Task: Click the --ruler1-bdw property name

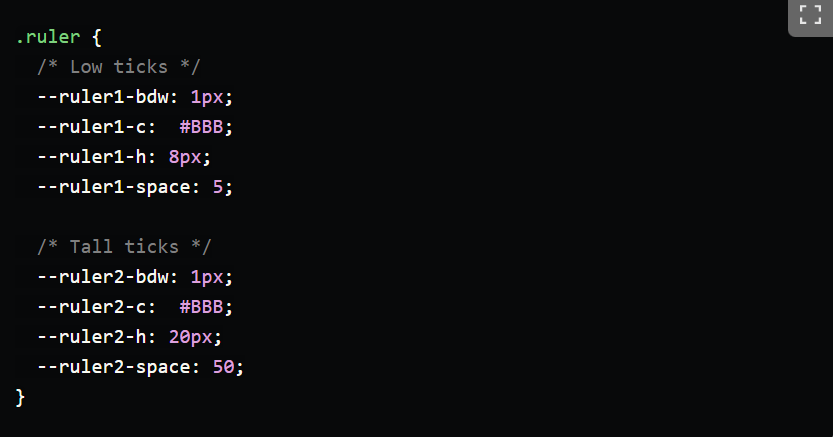Action: [x=103, y=97]
